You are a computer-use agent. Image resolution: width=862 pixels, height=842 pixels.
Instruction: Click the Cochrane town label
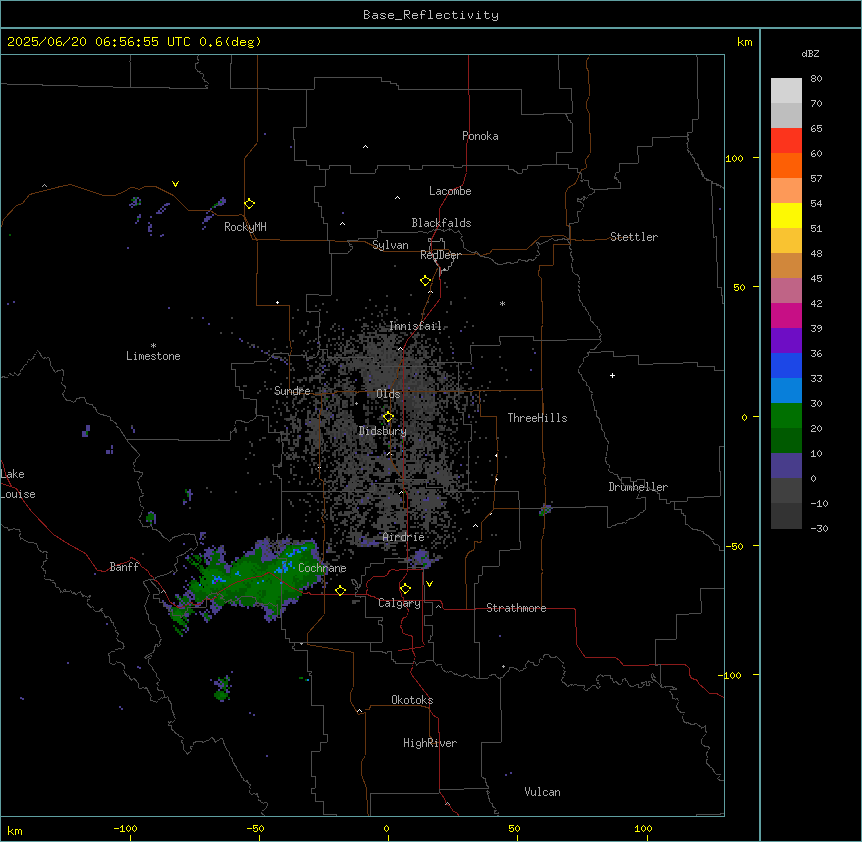click(x=322, y=568)
